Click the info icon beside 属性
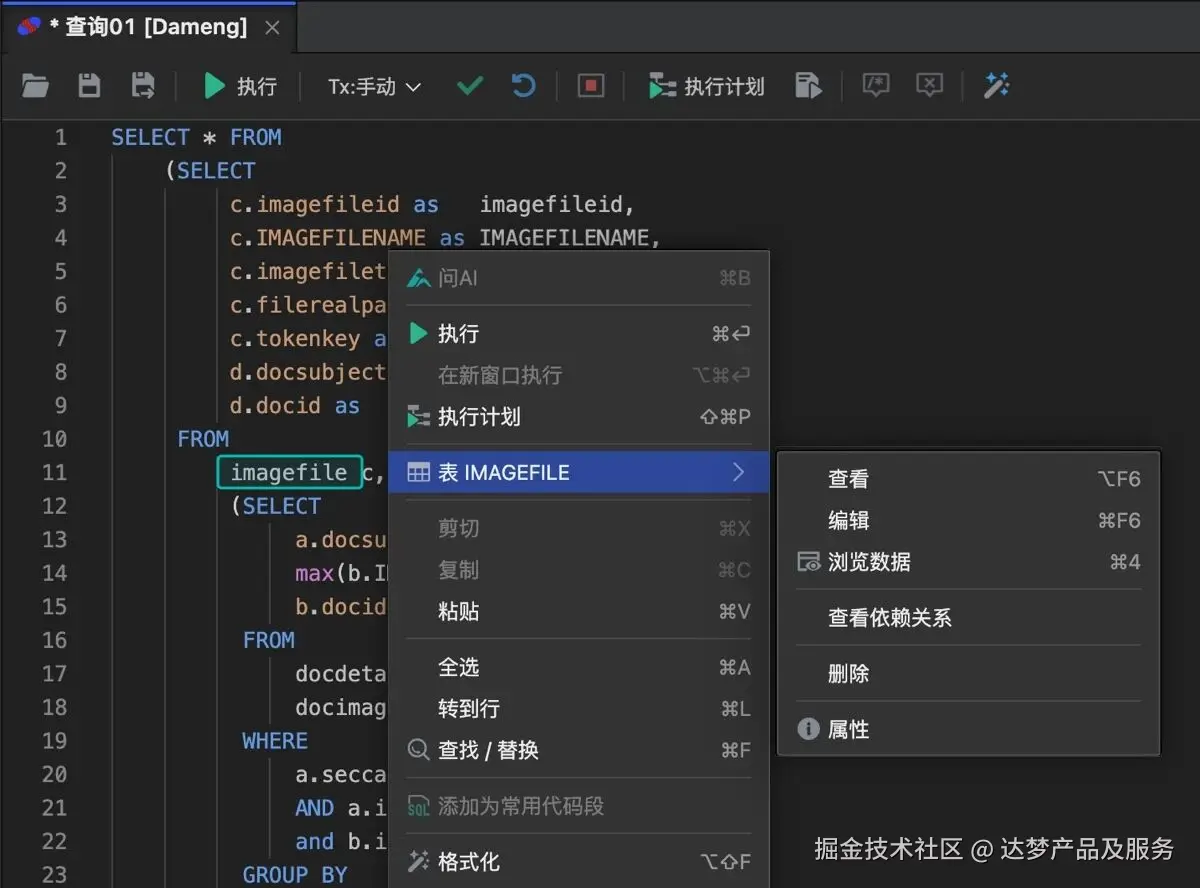 click(x=808, y=730)
